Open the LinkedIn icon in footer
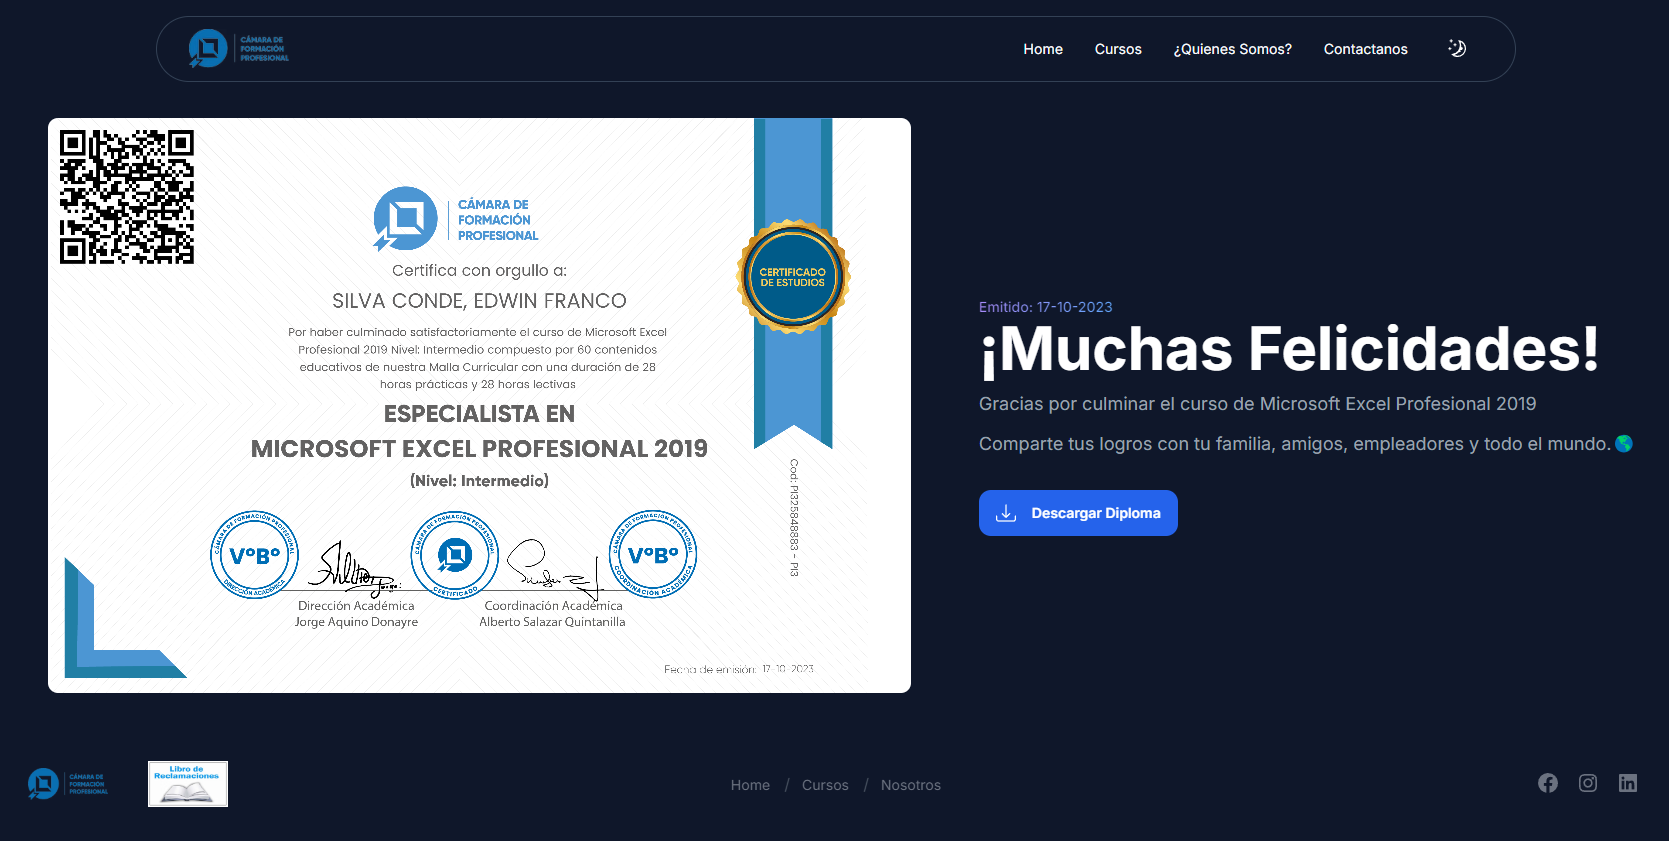The height and width of the screenshot is (841, 1669). pyautogui.click(x=1628, y=783)
